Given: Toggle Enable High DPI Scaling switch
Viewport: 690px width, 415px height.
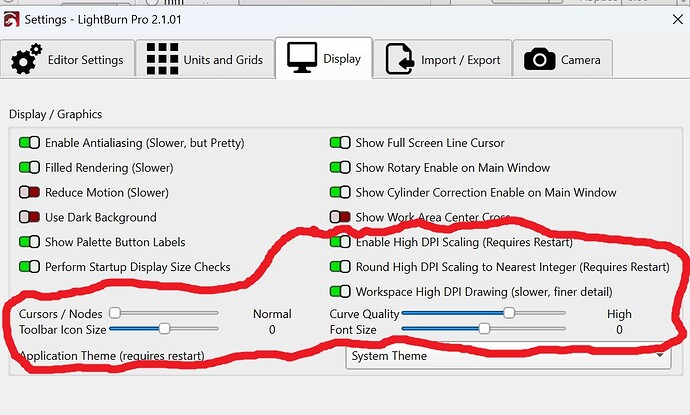Looking at the screenshot, I should point(340,242).
